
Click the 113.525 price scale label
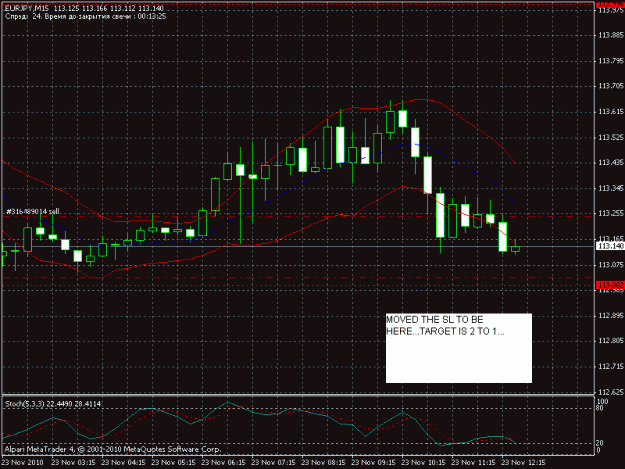pos(611,137)
